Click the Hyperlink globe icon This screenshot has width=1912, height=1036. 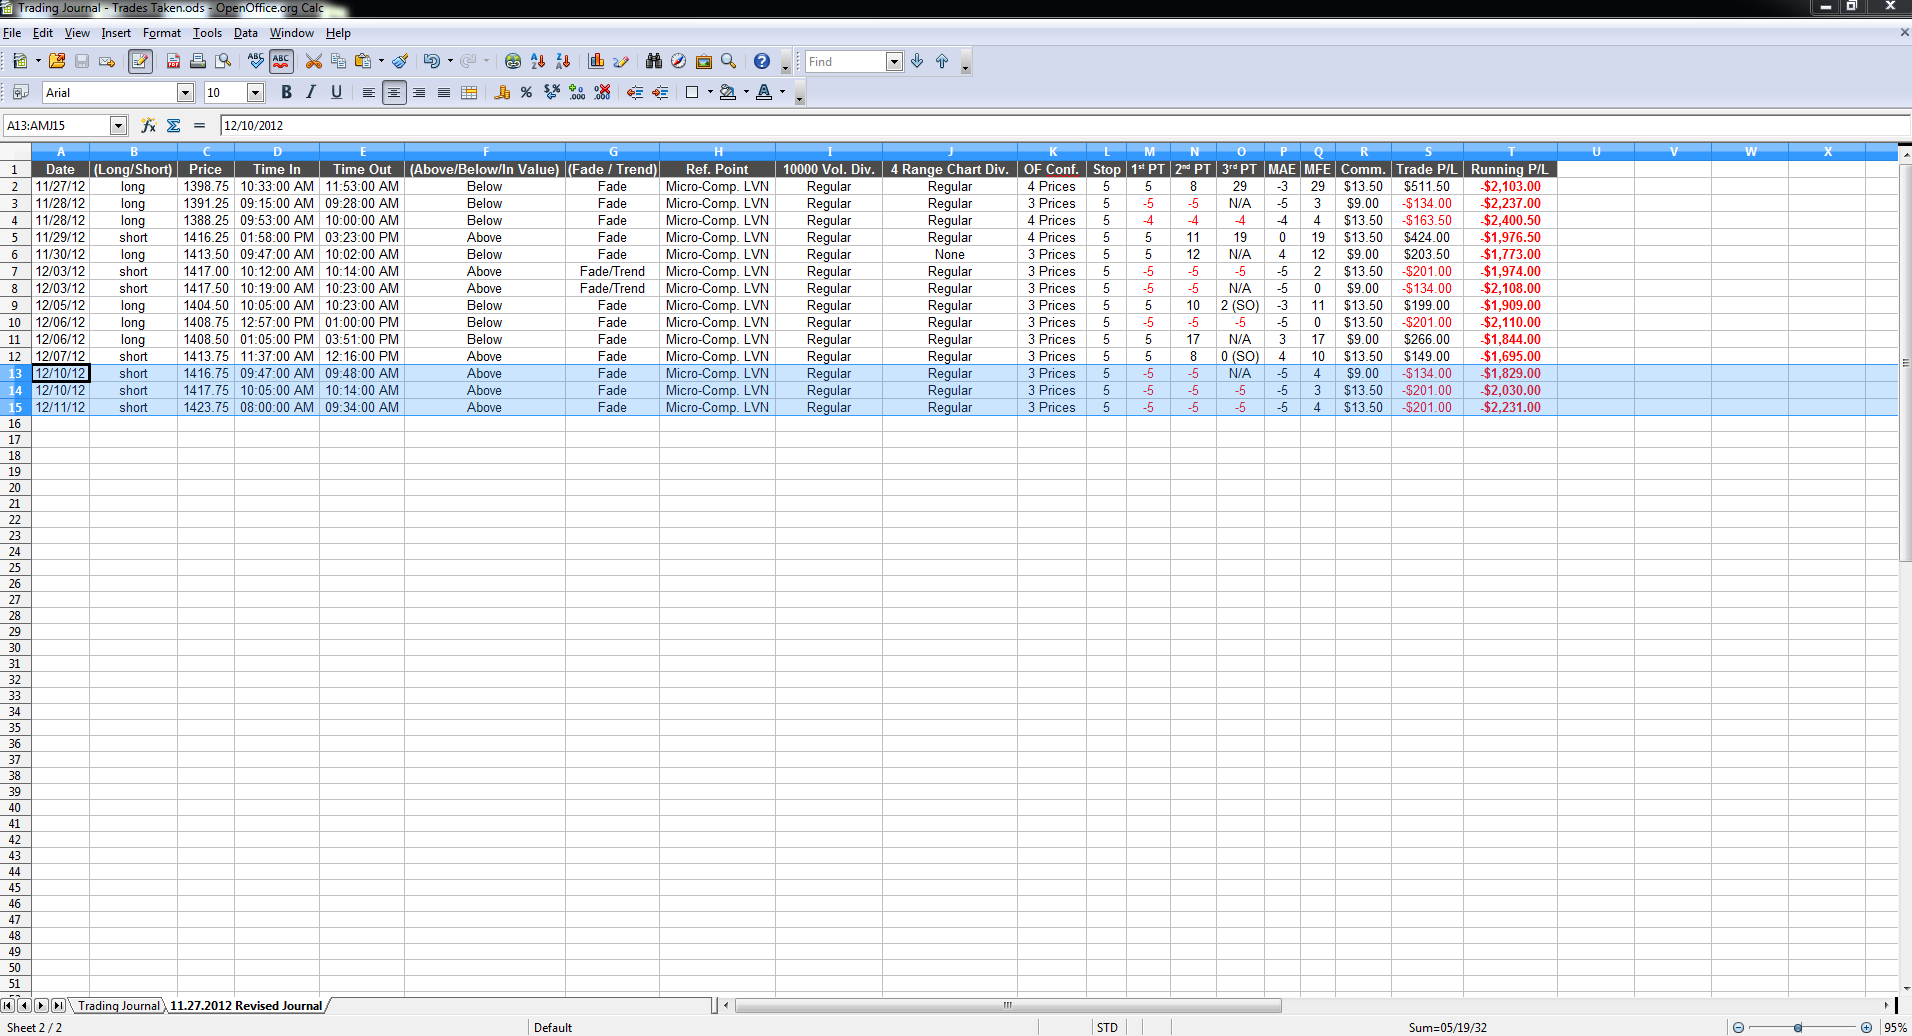pos(513,62)
